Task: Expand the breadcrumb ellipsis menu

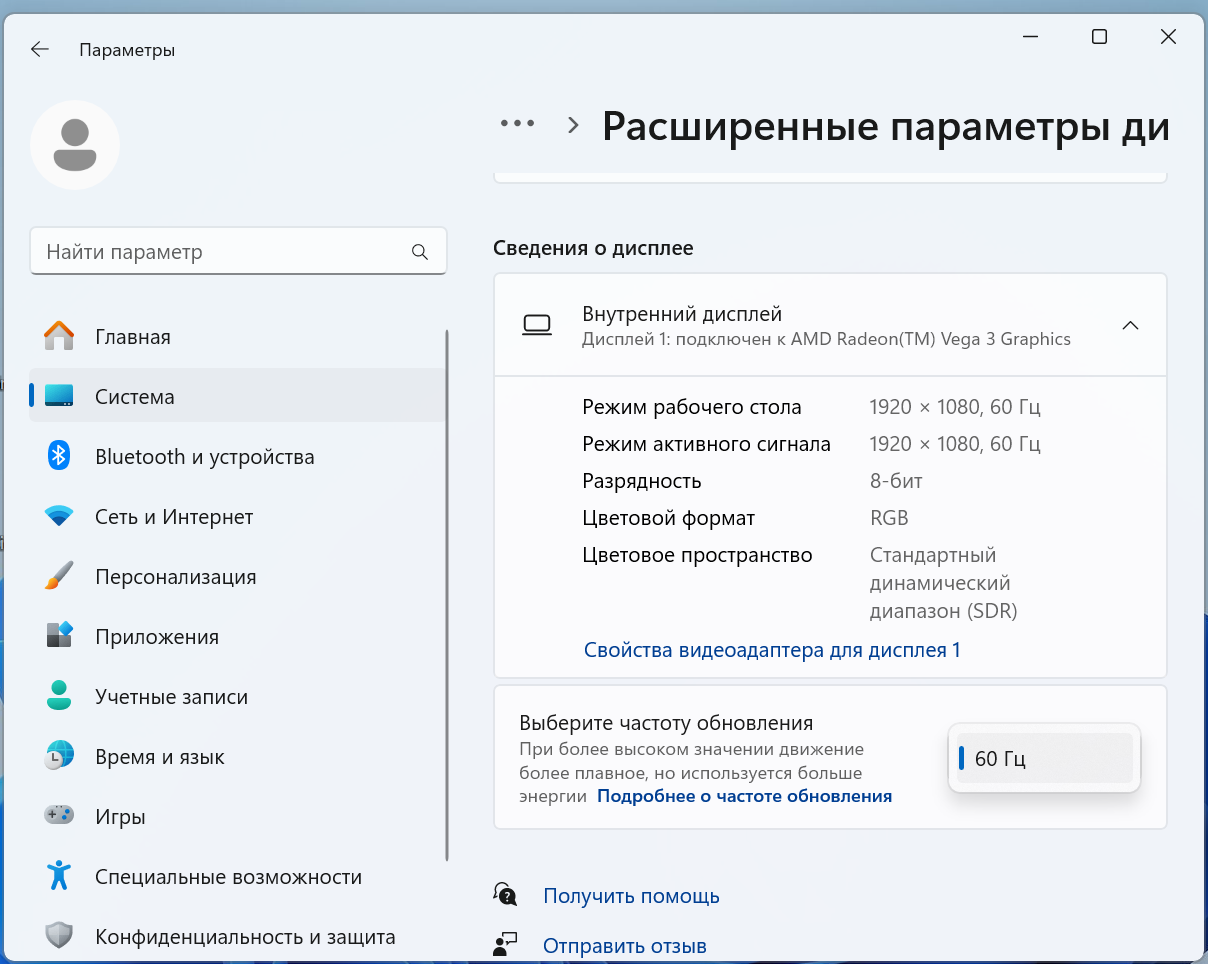Action: coord(517,124)
